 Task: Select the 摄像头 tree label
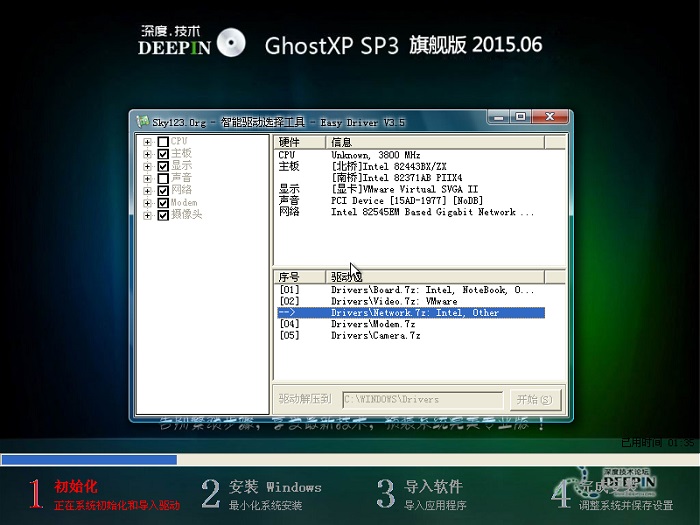click(x=187, y=214)
